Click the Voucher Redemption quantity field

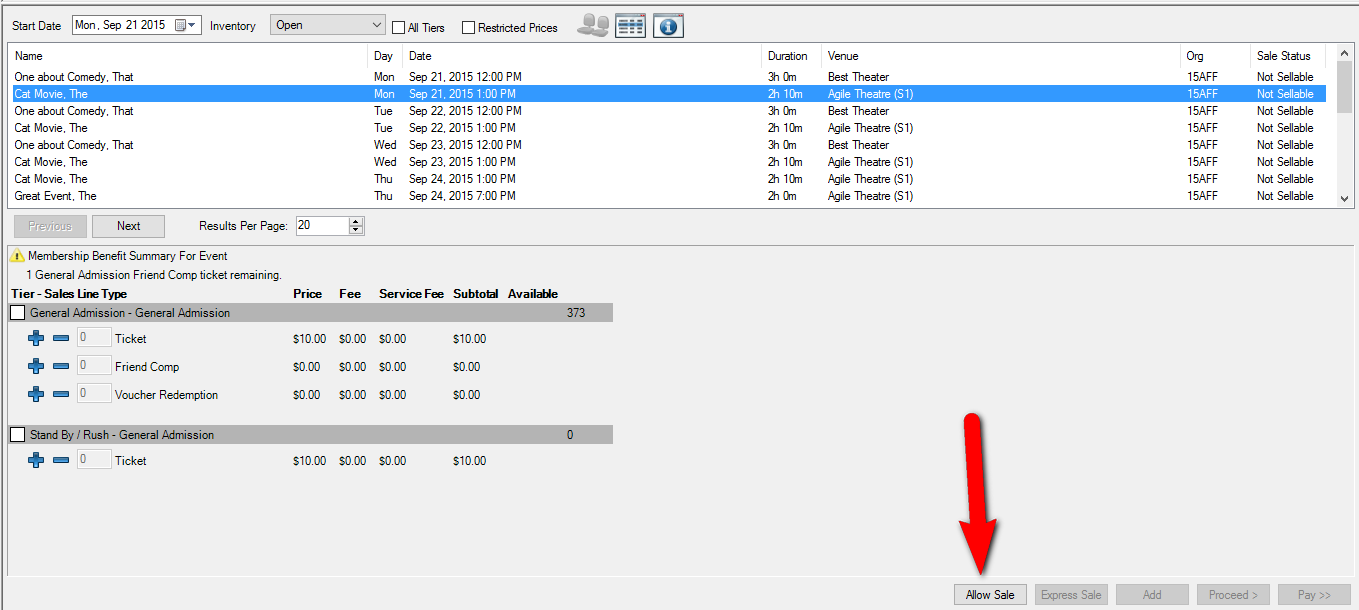pyautogui.click(x=94, y=394)
